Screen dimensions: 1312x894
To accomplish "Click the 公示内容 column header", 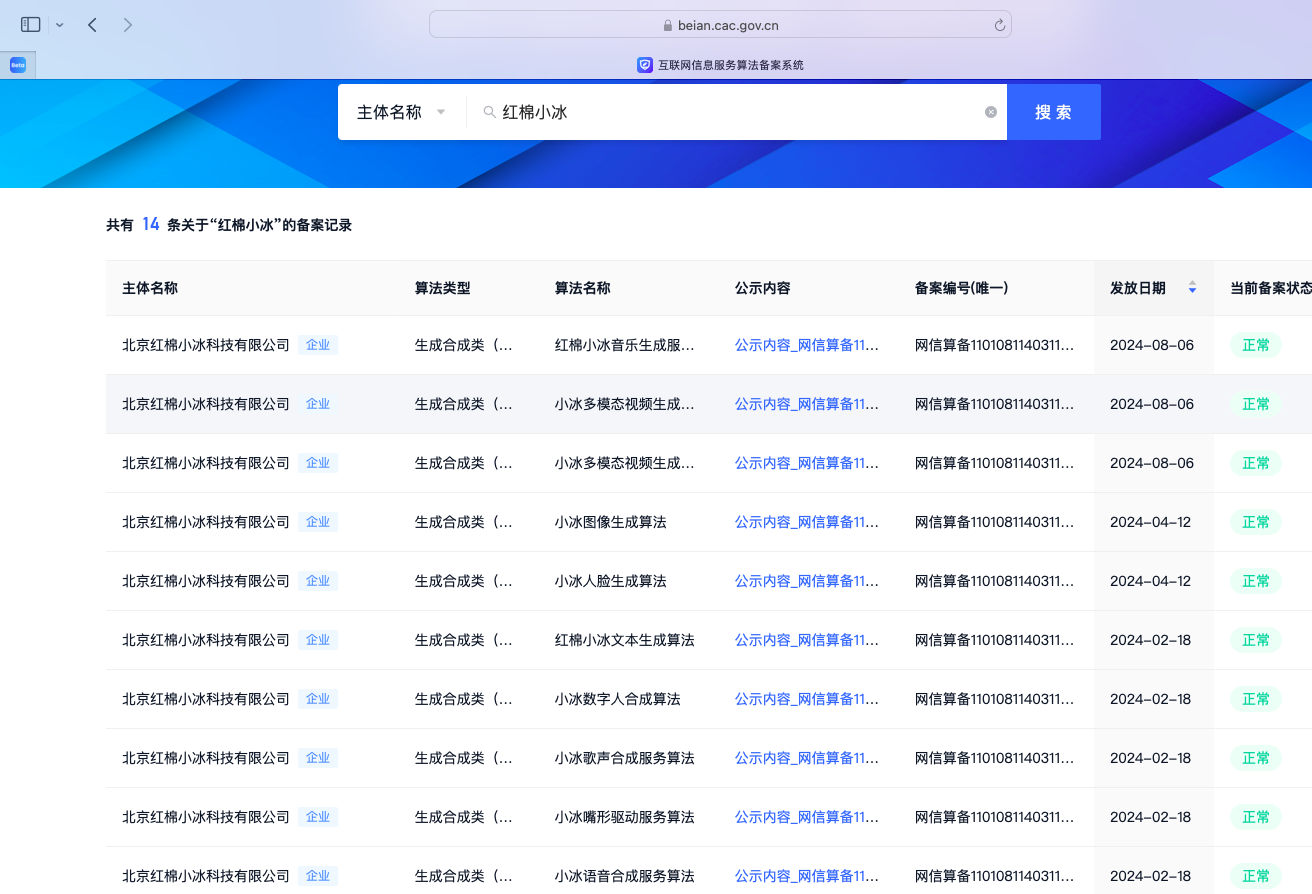I will pos(763,288).
